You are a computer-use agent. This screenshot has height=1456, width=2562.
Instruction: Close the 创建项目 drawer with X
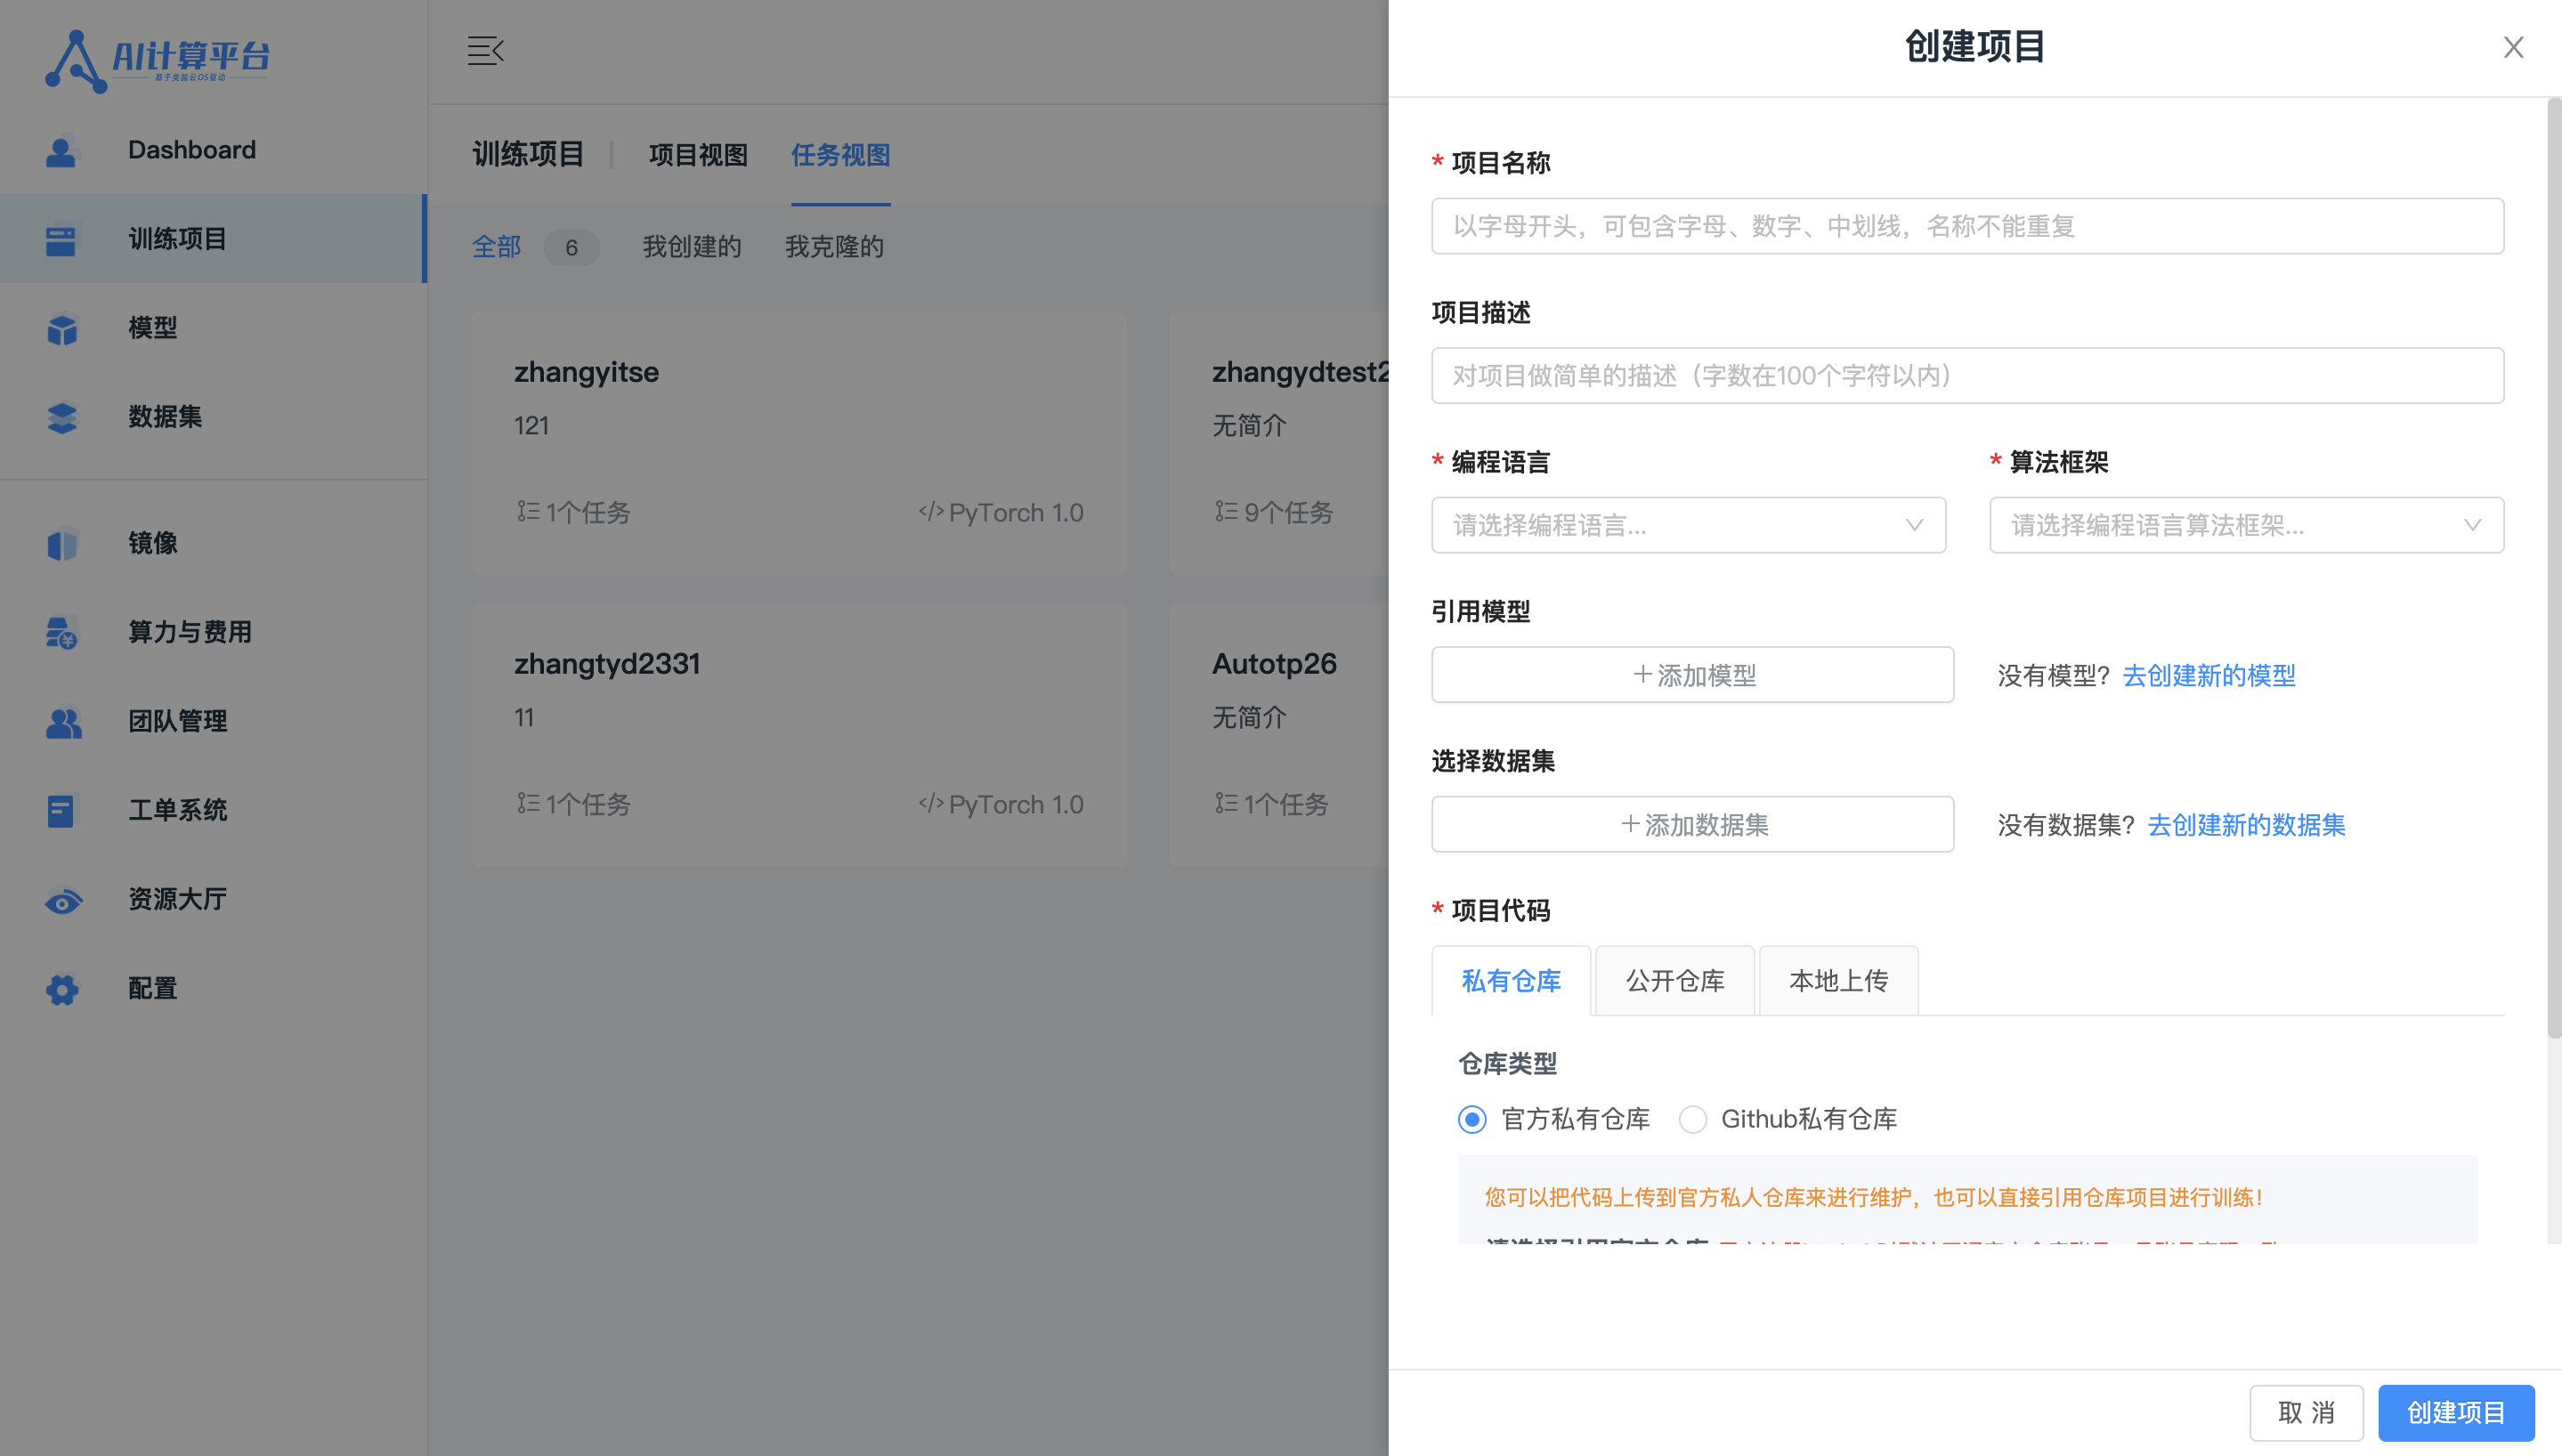point(2513,47)
